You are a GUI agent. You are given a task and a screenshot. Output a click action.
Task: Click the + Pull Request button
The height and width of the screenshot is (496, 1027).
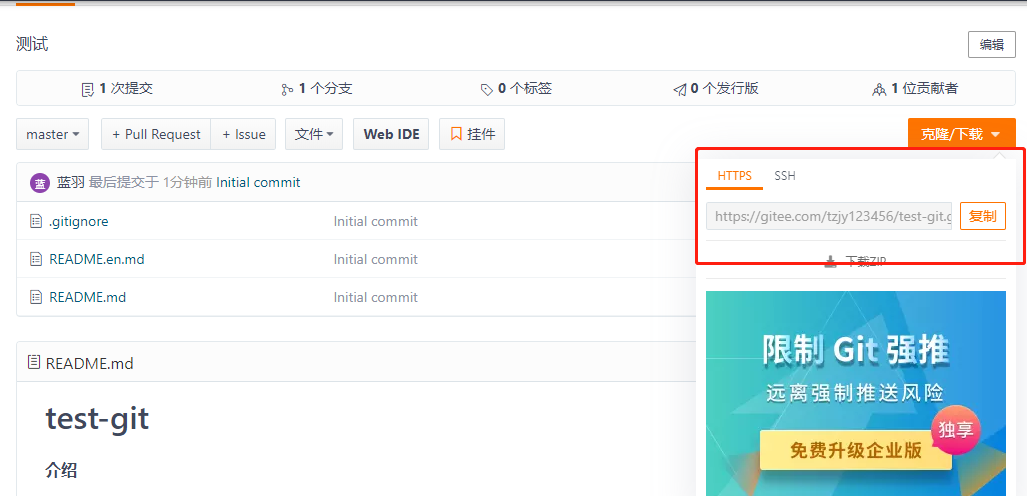pos(156,134)
